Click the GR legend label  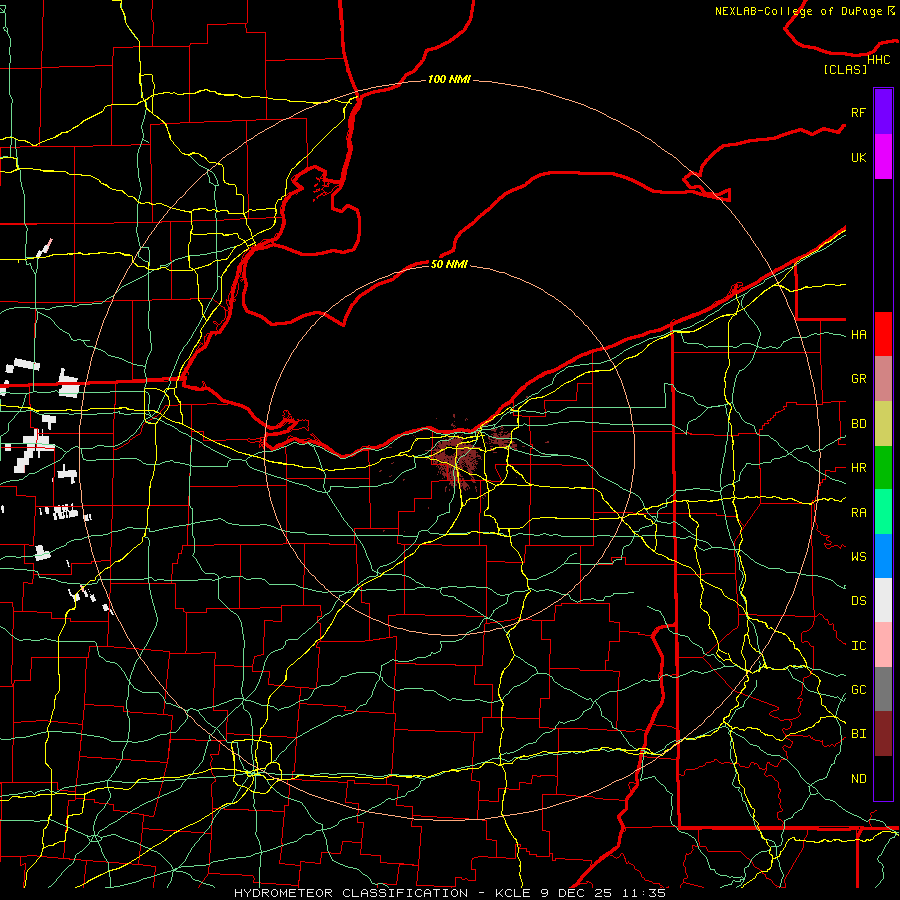(859, 379)
